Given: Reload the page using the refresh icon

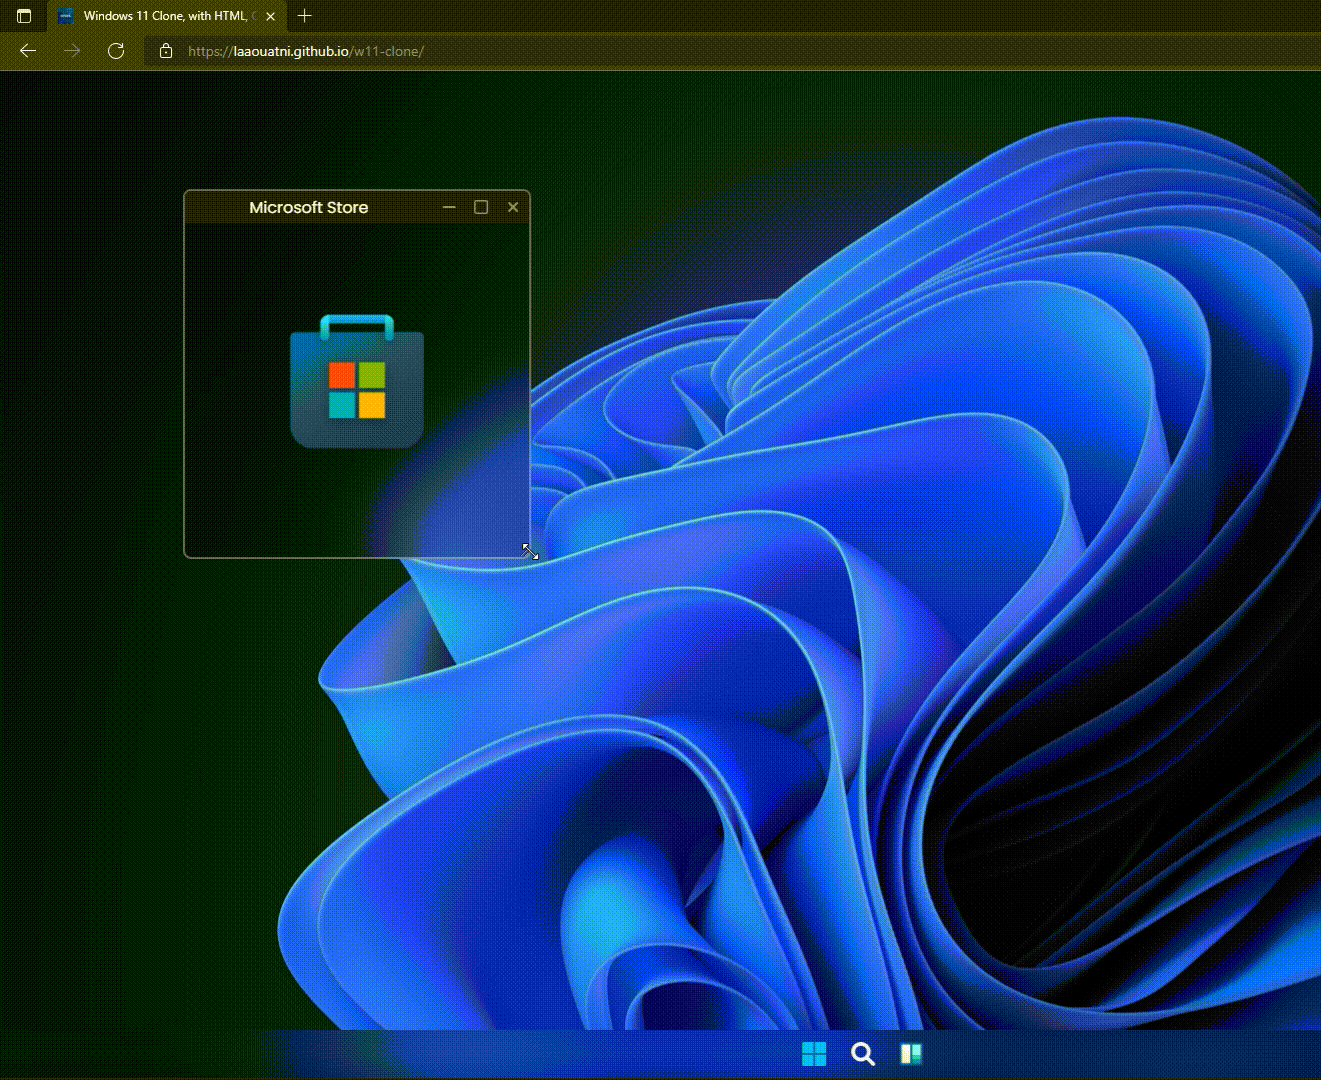Looking at the screenshot, I should point(116,50).
